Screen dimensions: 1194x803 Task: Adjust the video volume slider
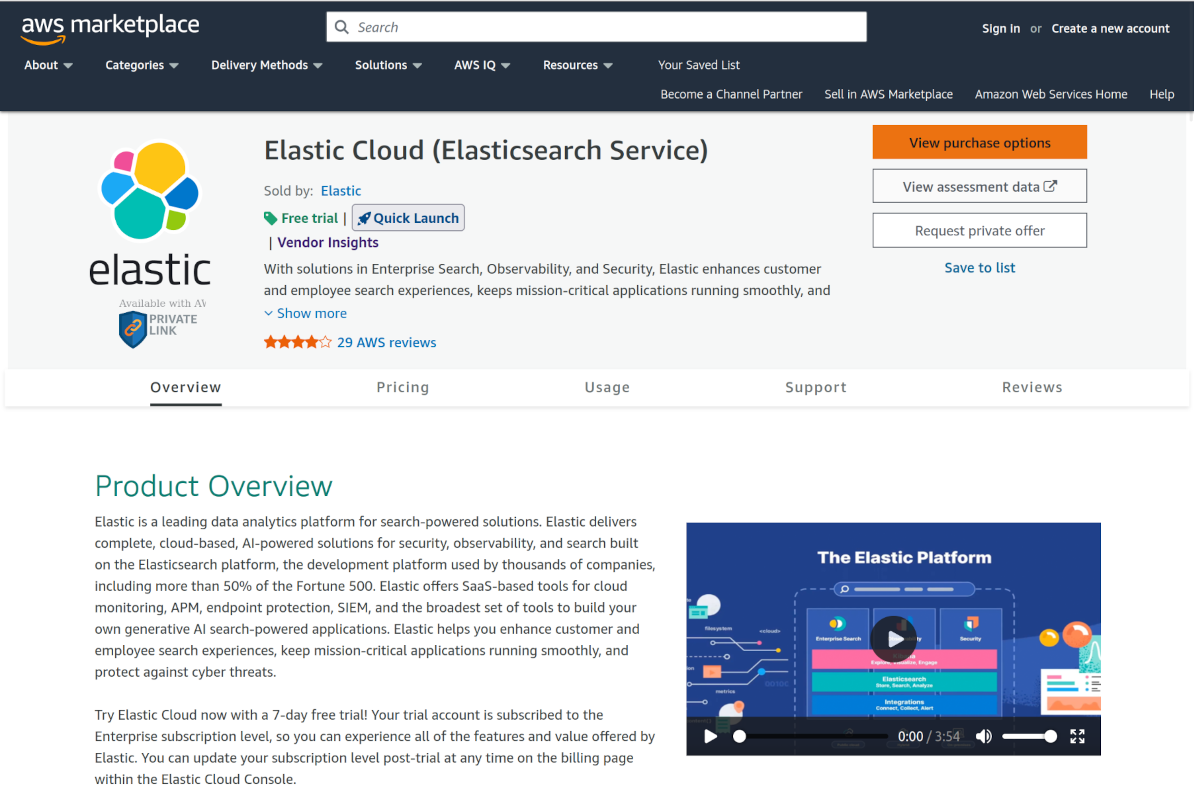coord(1029,736)
